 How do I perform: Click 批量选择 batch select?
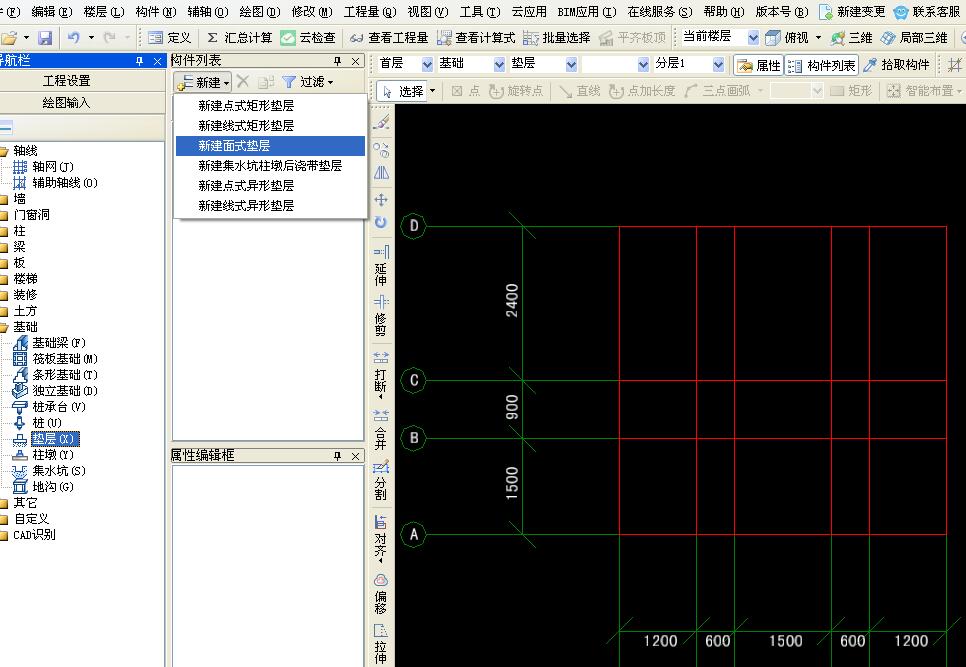coord(557,38)
